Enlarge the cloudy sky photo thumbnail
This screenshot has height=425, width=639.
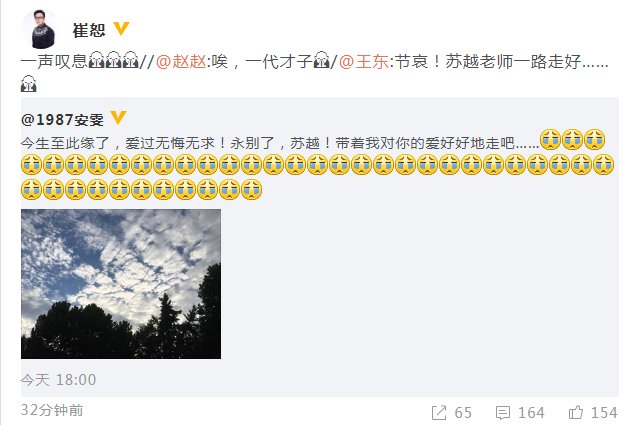point(121,284)
